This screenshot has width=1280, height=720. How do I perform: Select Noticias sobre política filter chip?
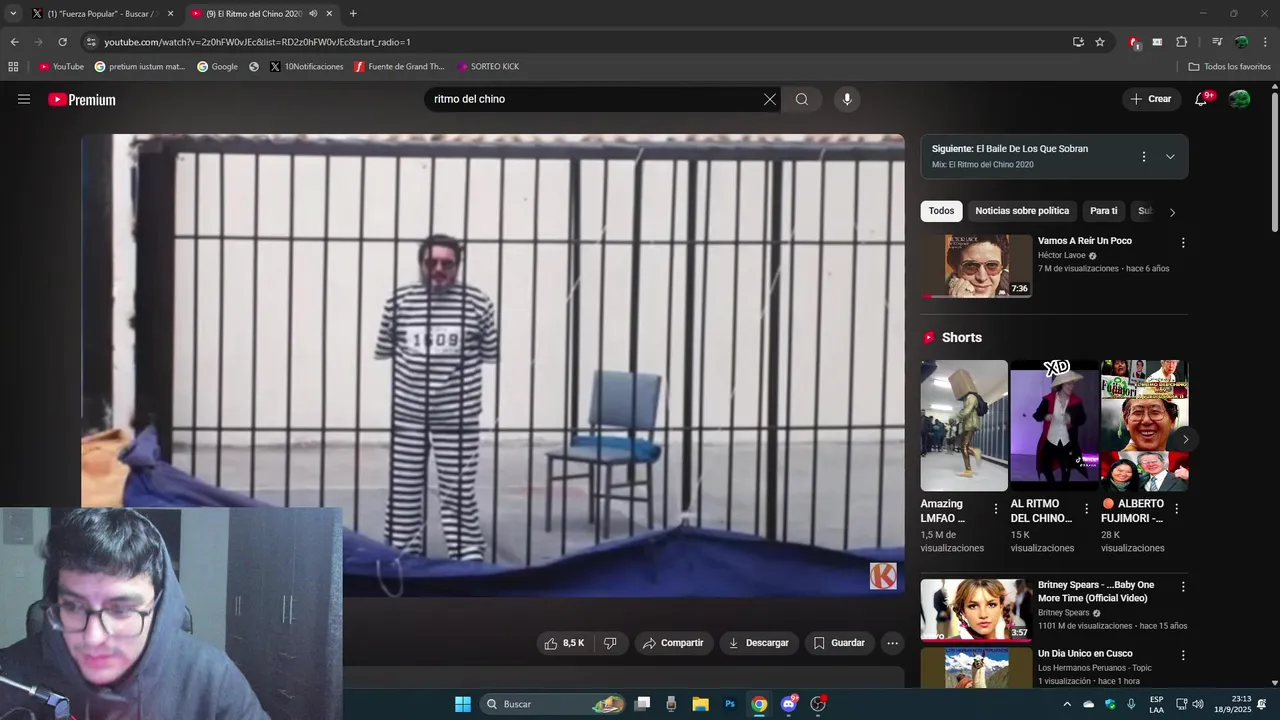pyautogui.click(x=1022, y=211)
